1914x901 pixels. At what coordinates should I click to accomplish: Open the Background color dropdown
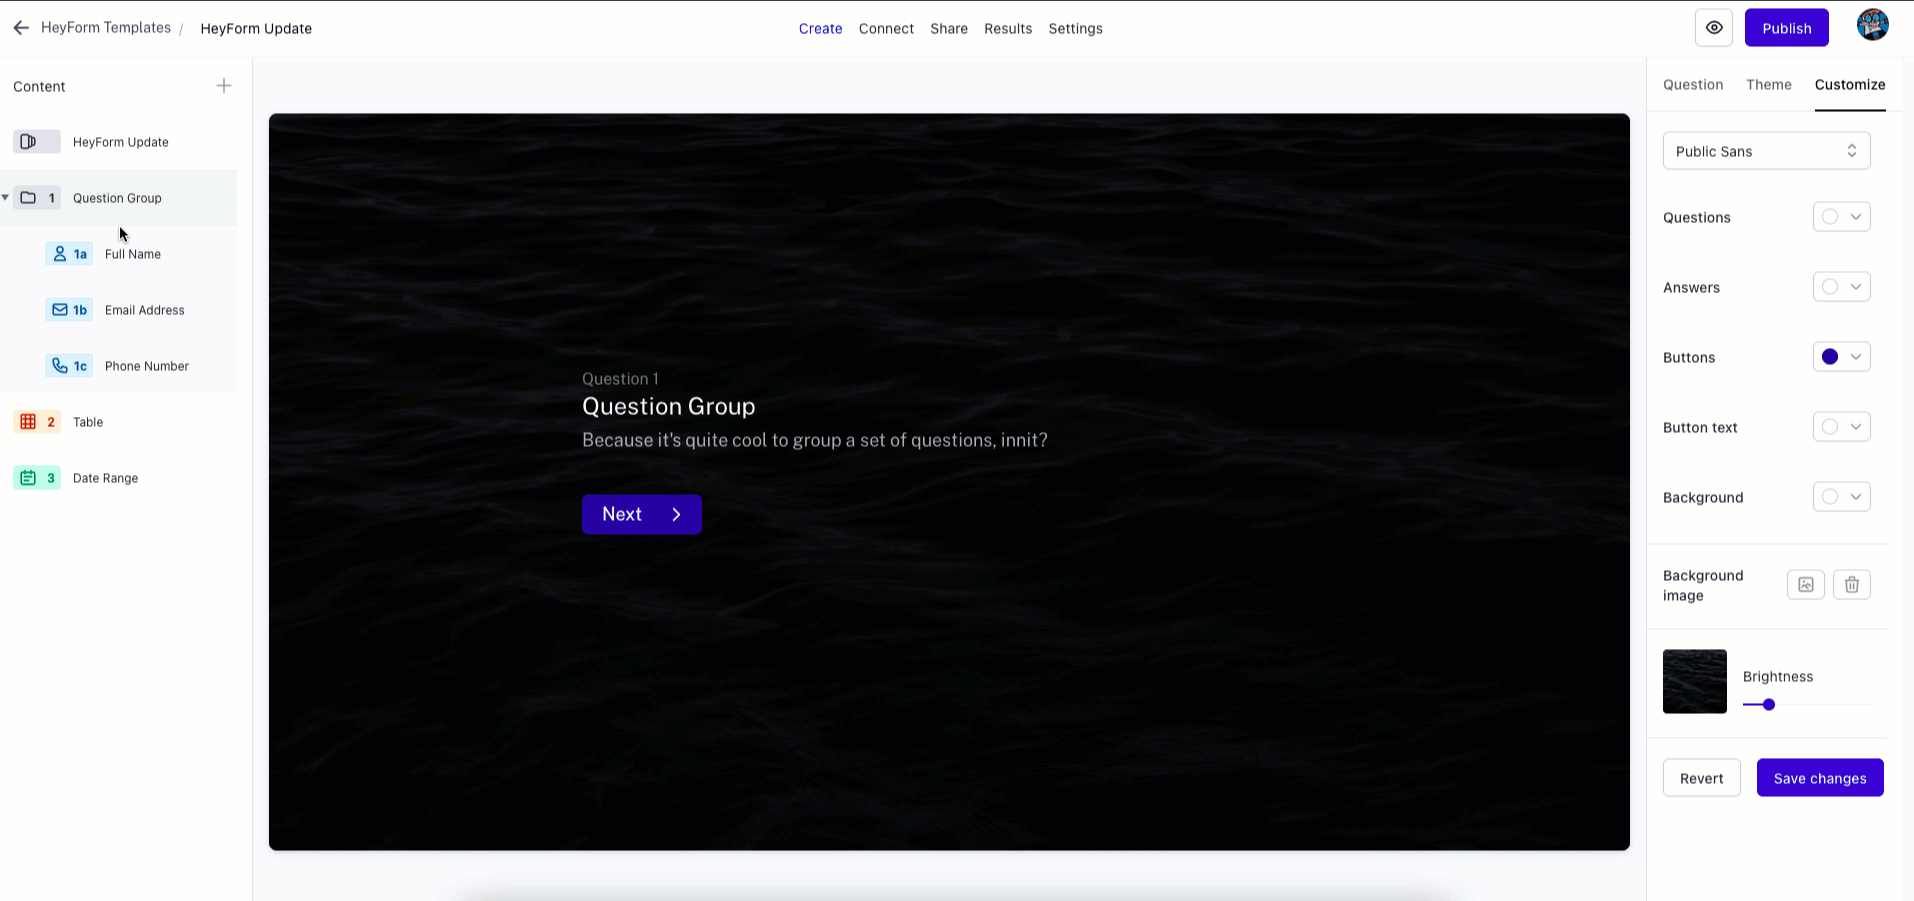pyautogui.click(x=1842, y=497)
